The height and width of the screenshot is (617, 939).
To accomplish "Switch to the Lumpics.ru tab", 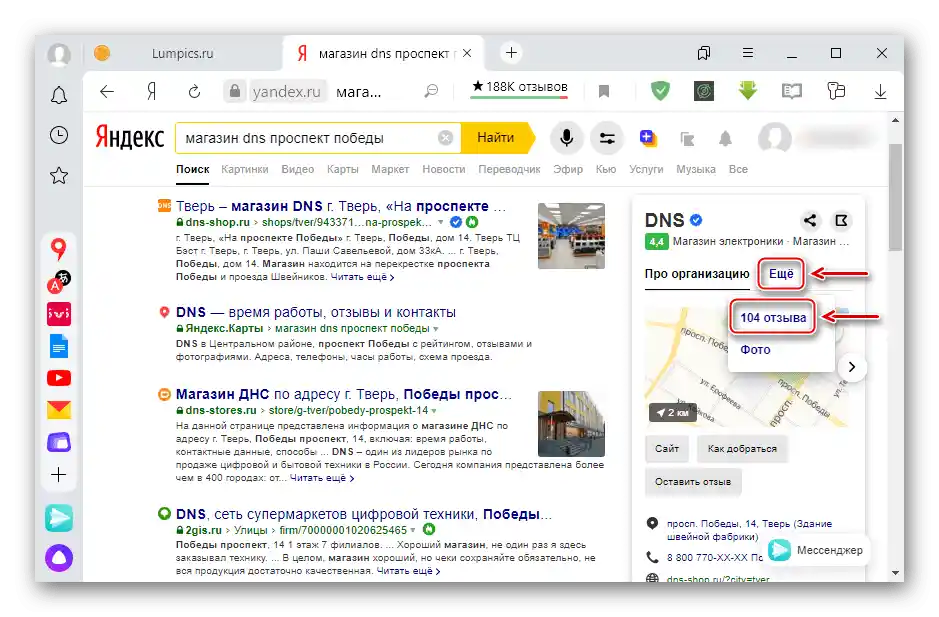I will [x=183, y=53].
